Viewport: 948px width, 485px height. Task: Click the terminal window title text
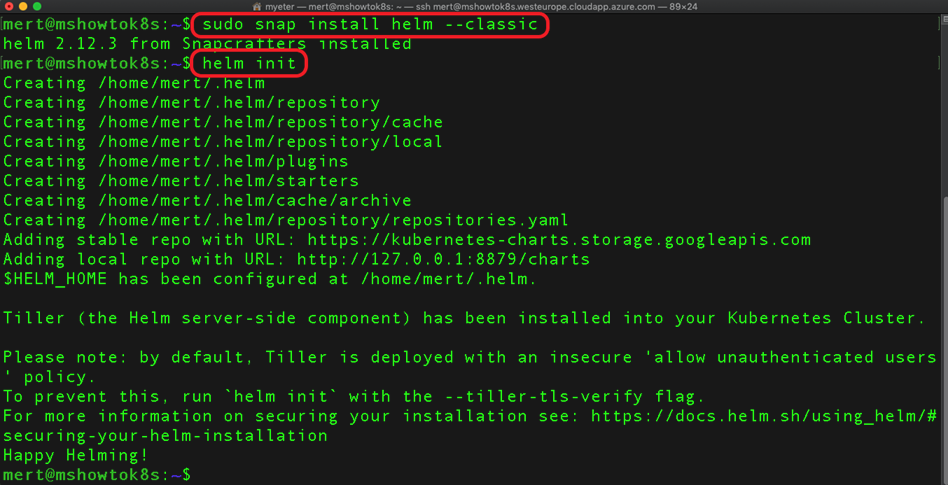coord(474,6)
